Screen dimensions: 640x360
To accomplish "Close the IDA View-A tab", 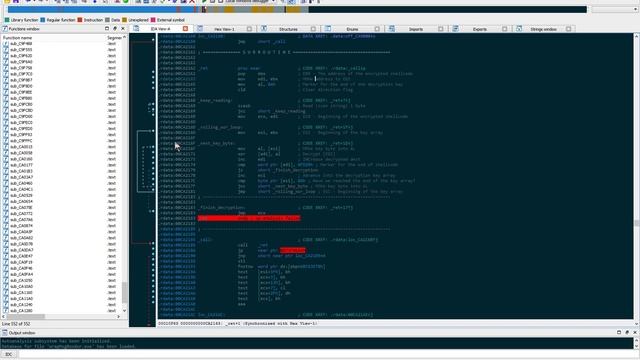I will (185, 29).
